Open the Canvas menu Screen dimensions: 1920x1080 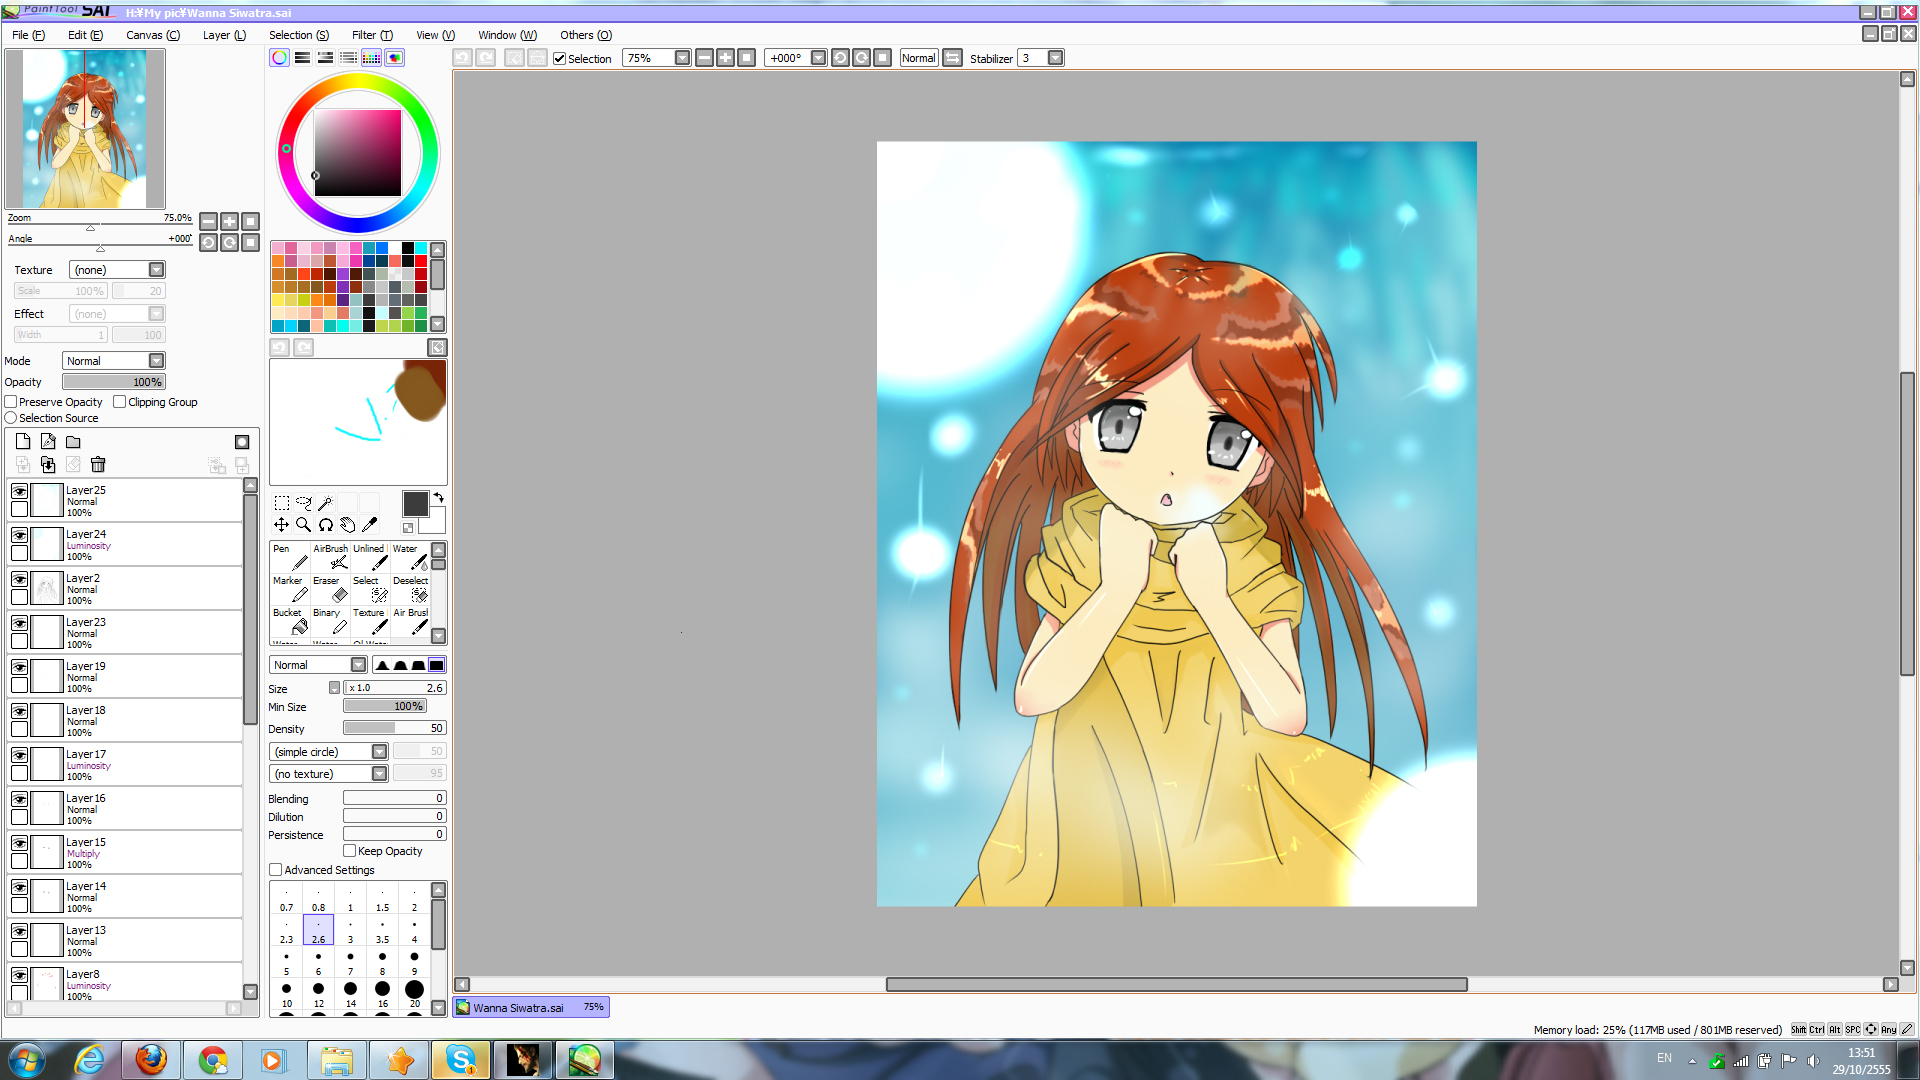point(152,35)
